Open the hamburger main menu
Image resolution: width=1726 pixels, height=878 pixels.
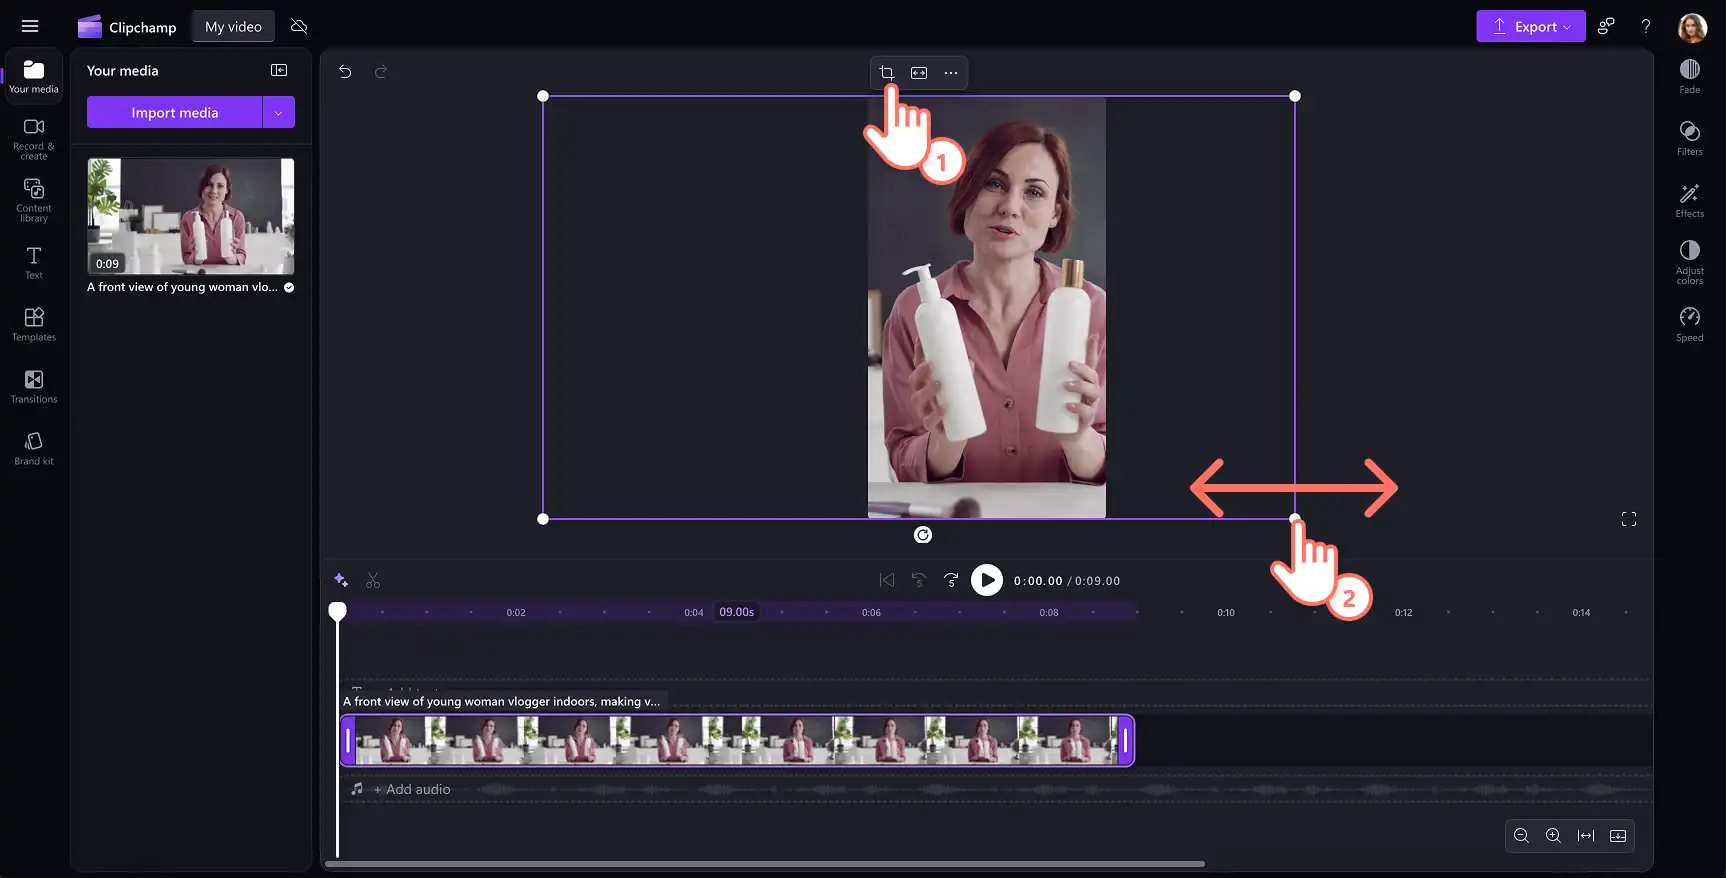(x=30, y=27)
